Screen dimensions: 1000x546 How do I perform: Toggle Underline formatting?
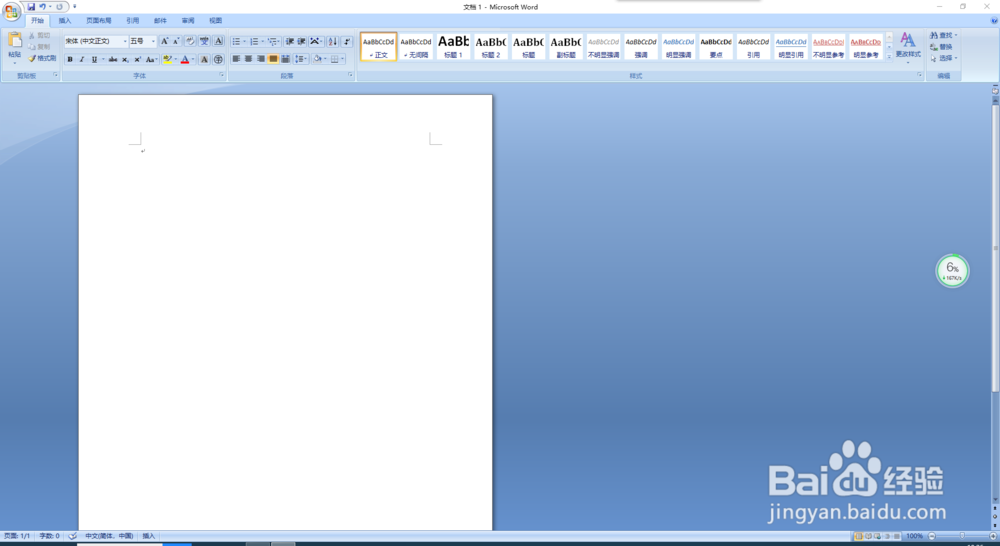point(94,59)
